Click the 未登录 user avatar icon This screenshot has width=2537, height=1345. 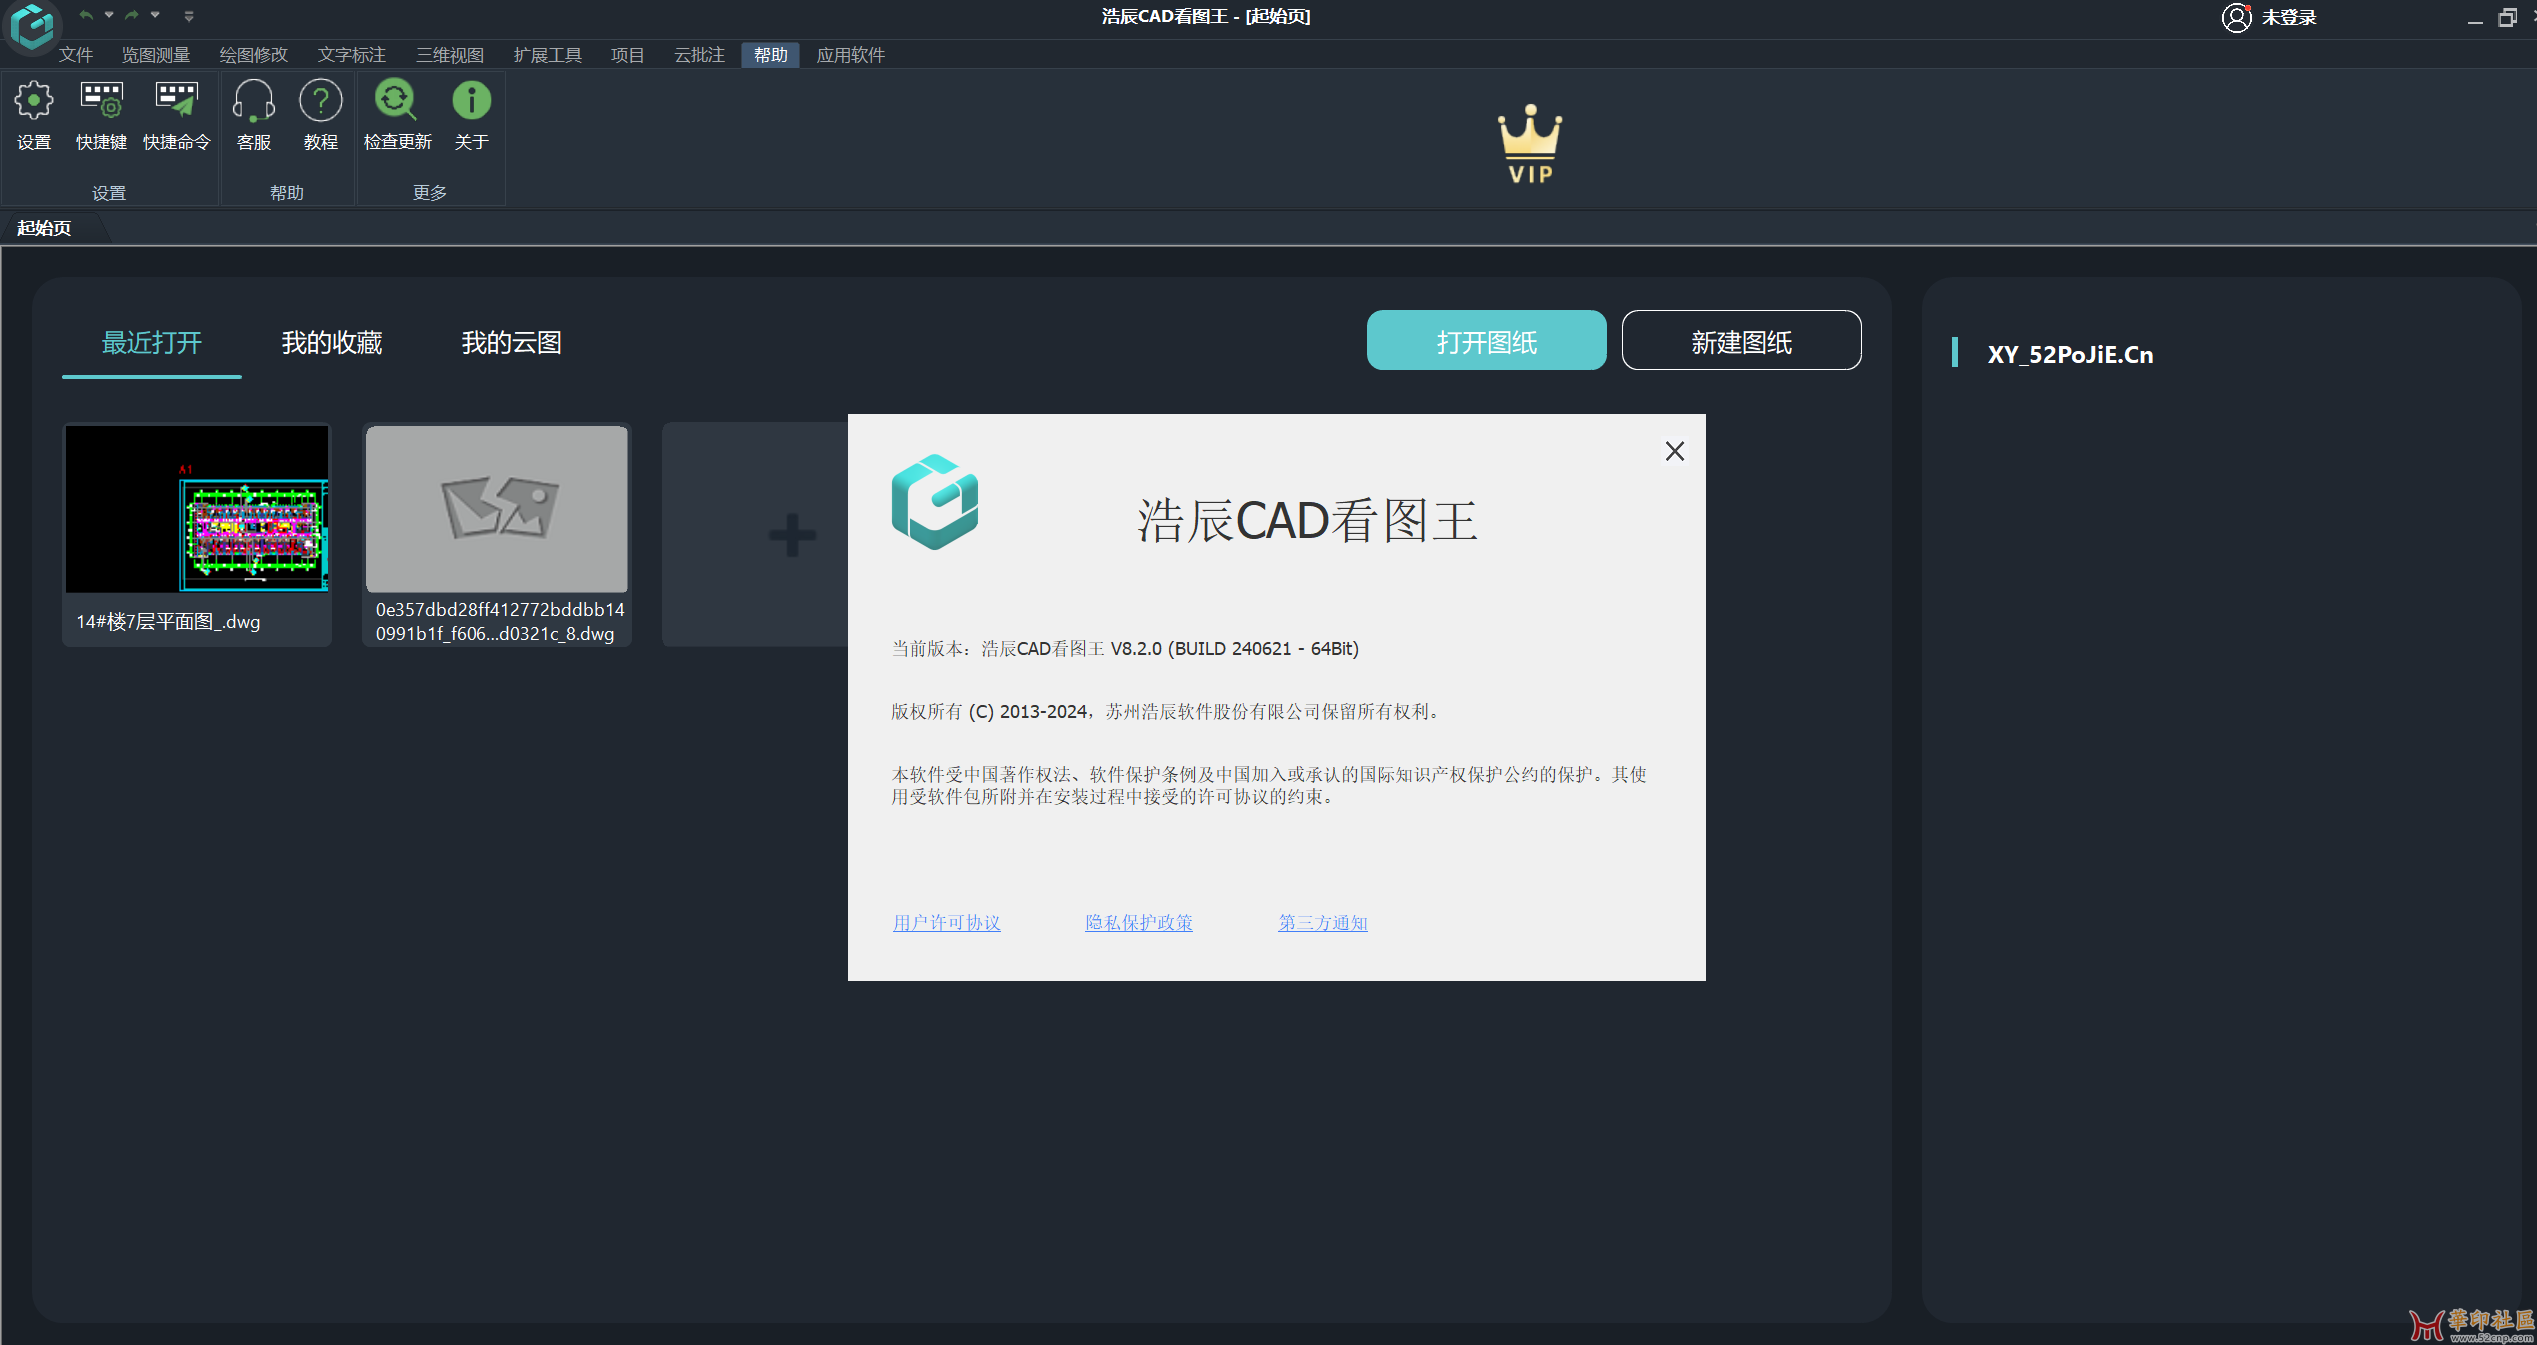point(2236,17)
